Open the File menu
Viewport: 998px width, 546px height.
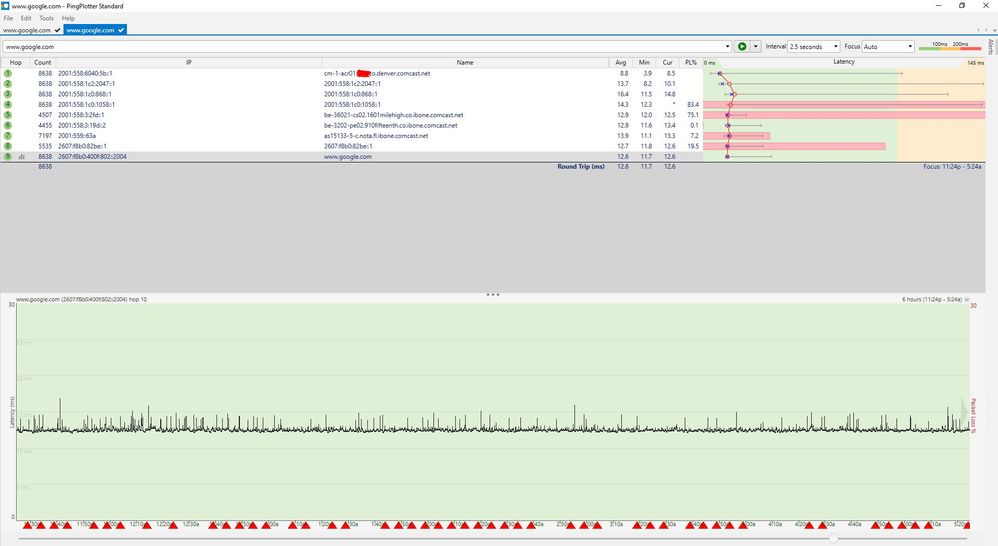pos(8,18)
